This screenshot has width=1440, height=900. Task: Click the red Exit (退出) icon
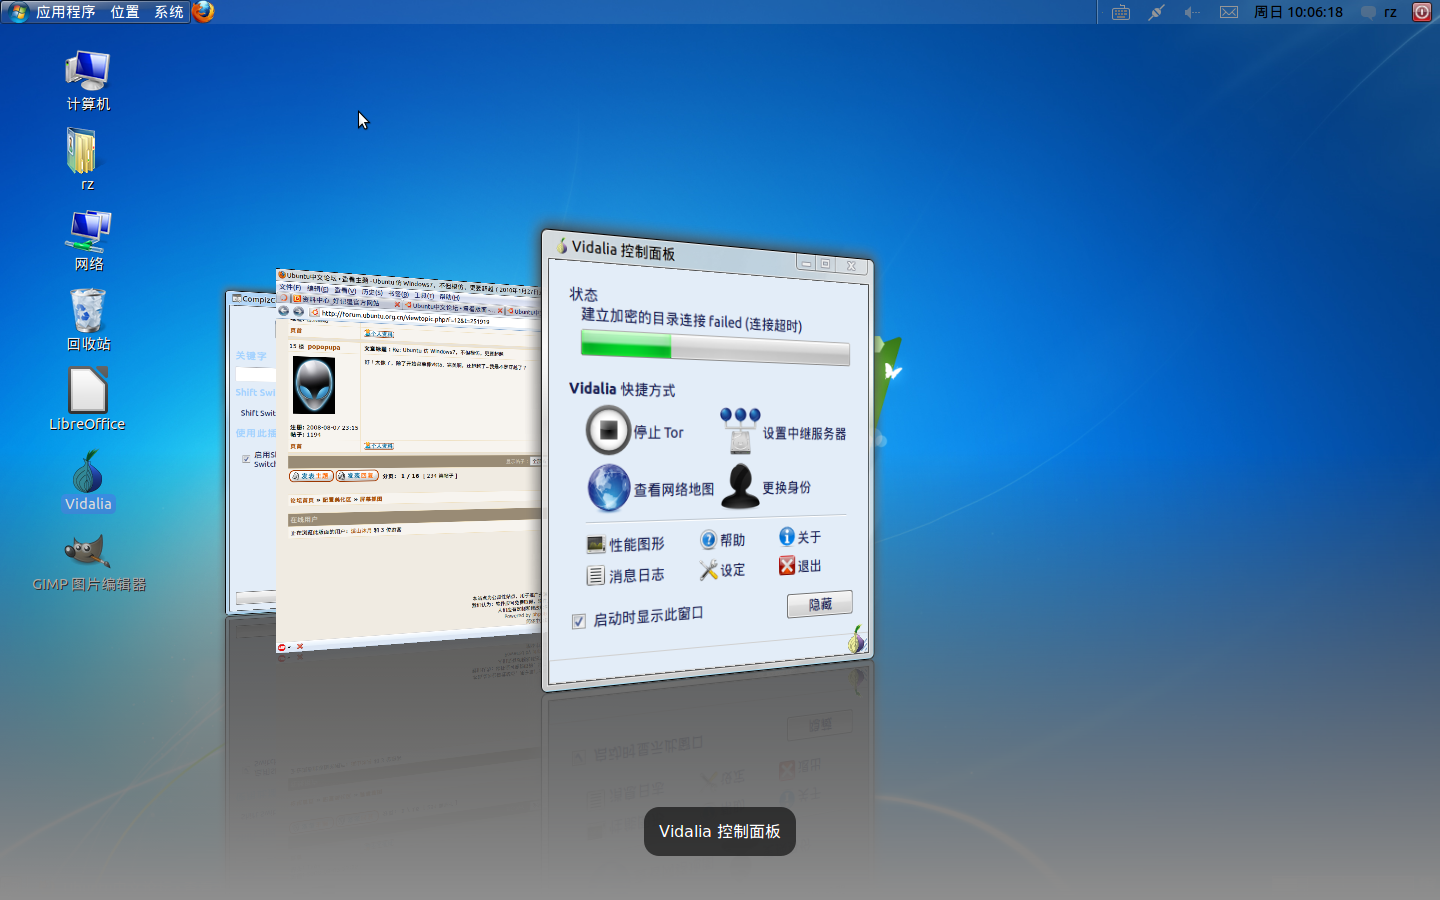787,566
